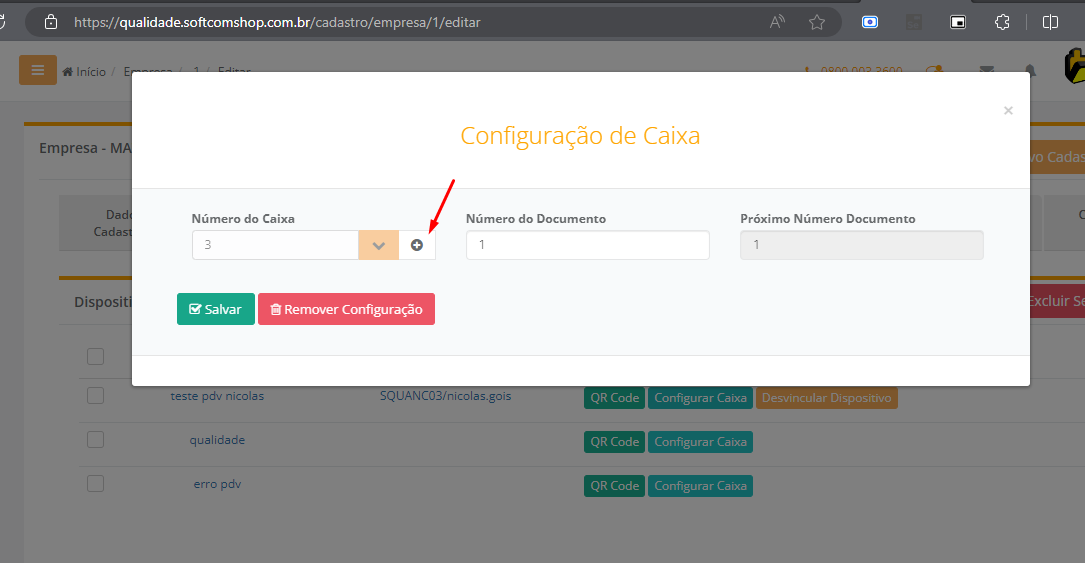This screenshot has height=563, width=1085.
Task: Select the Número do Caixa field showing 3
Action: point(275,245)
